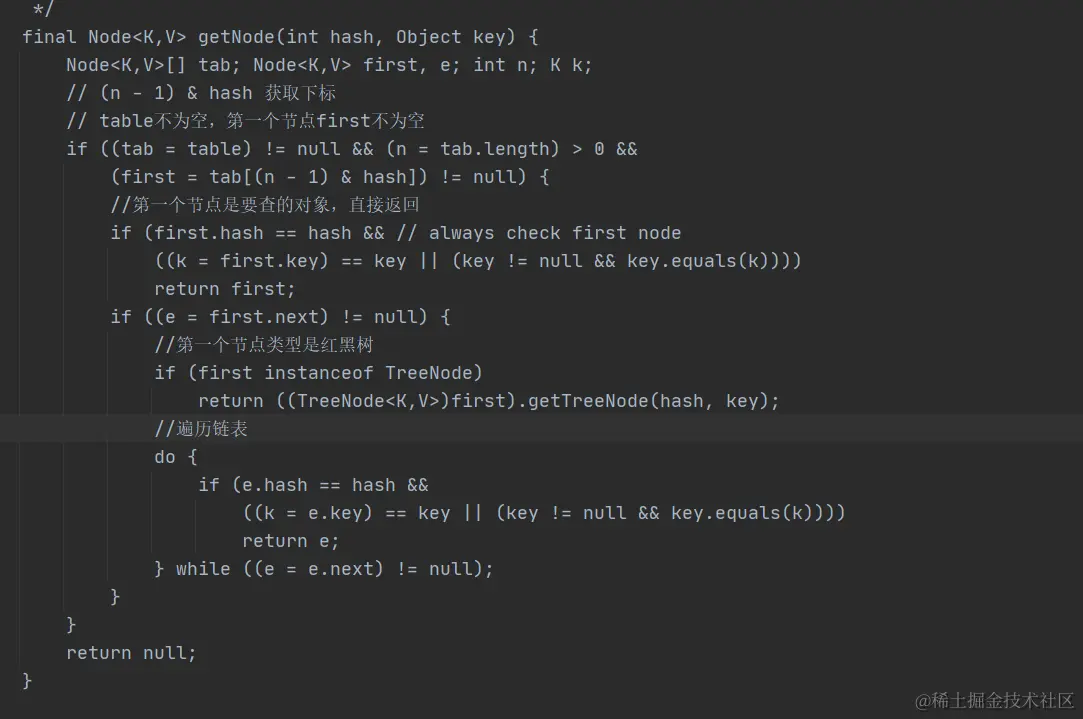Click the getNode method name
Viewport: 1083px width, 719px height.
(x=235, y=37)
